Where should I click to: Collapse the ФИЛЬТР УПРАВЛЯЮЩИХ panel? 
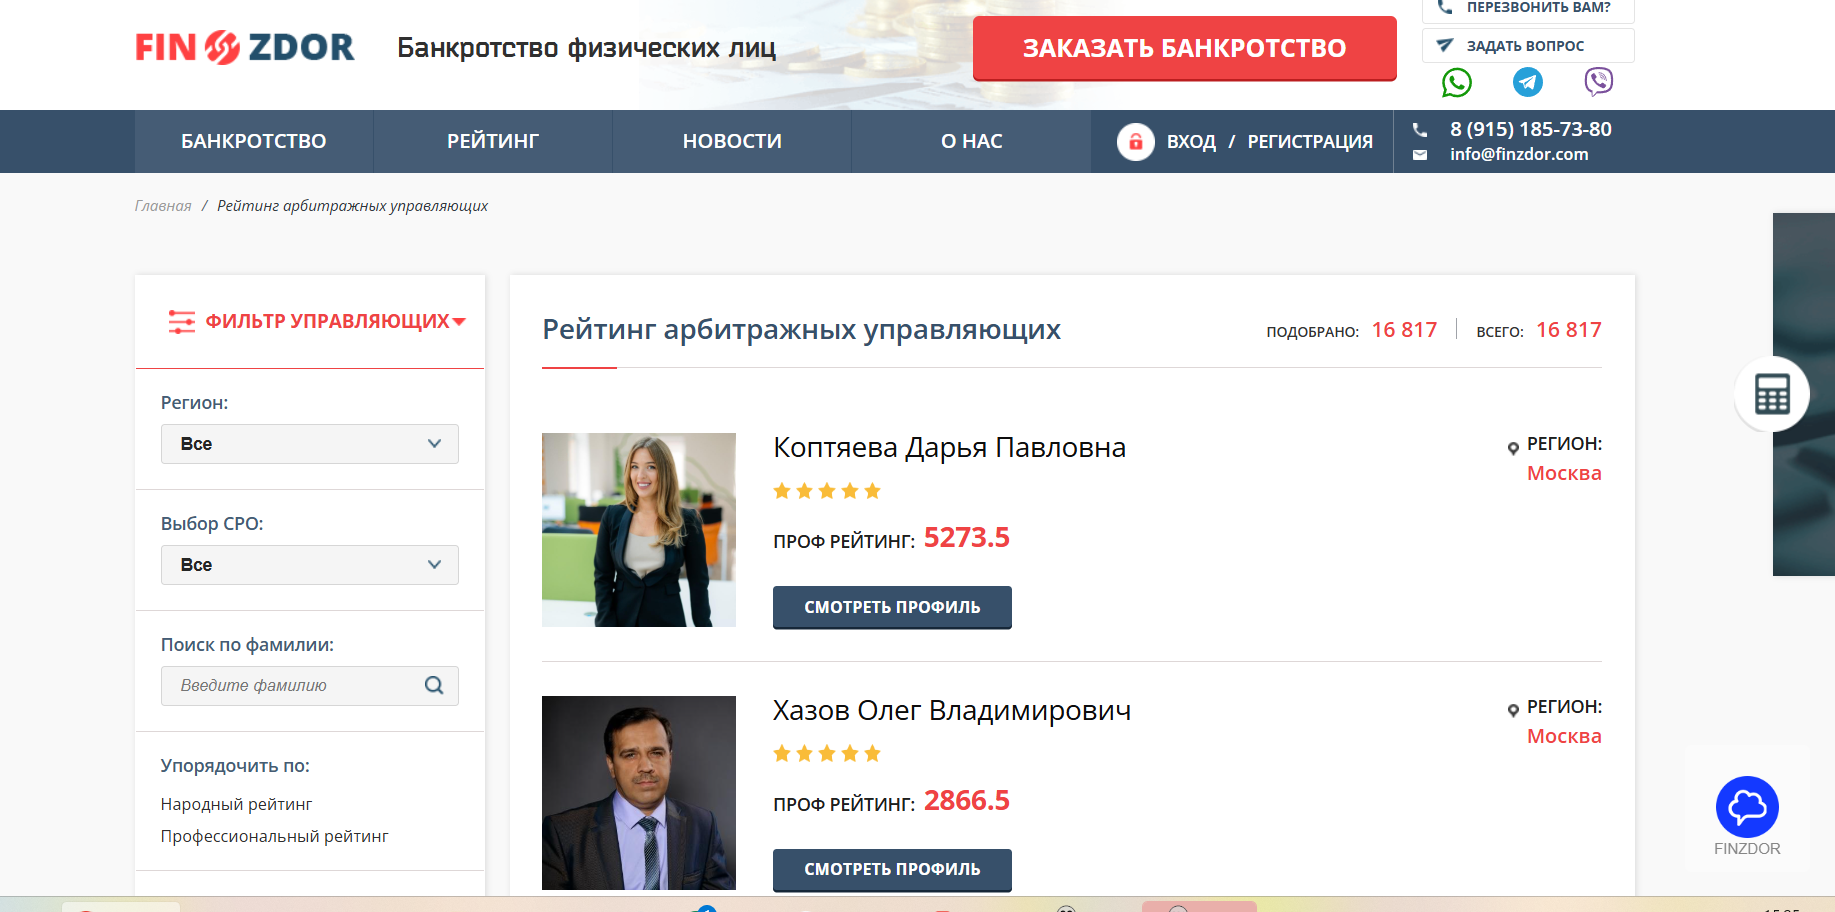pos(317,321)
